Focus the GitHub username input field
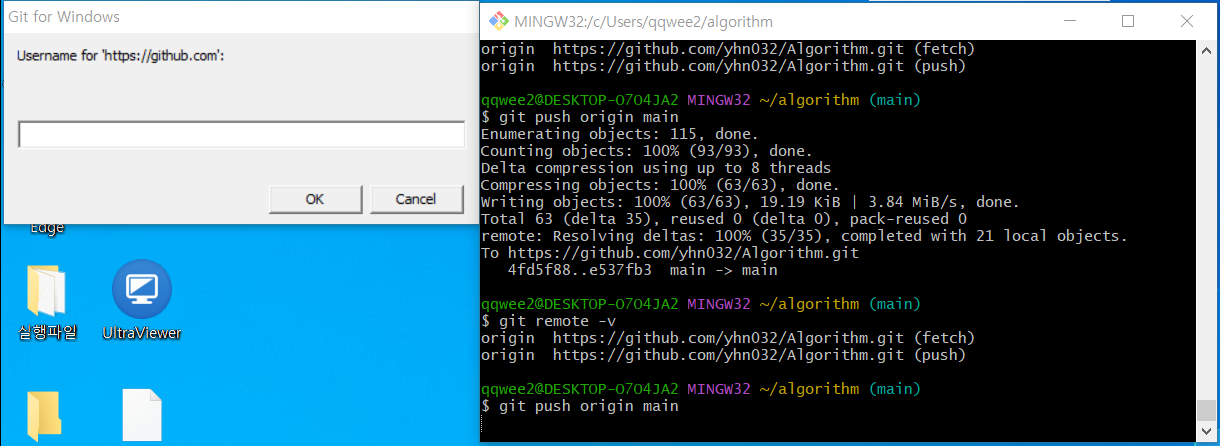The image size is (1220, 446). point(241,134)
